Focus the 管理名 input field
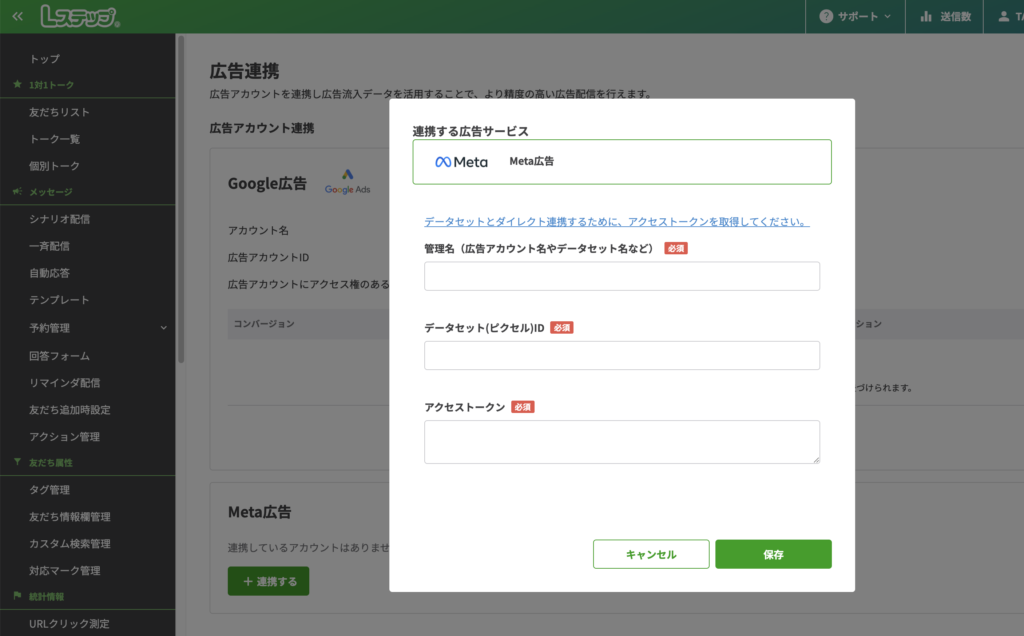Image resolution: width=1024 pixels, height=636 pixels. pos(621,276)
